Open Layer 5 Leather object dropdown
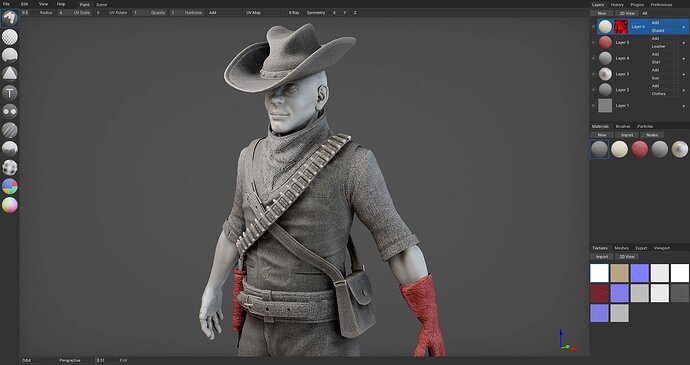Viewport: 690px width, 365px height. 663,46
